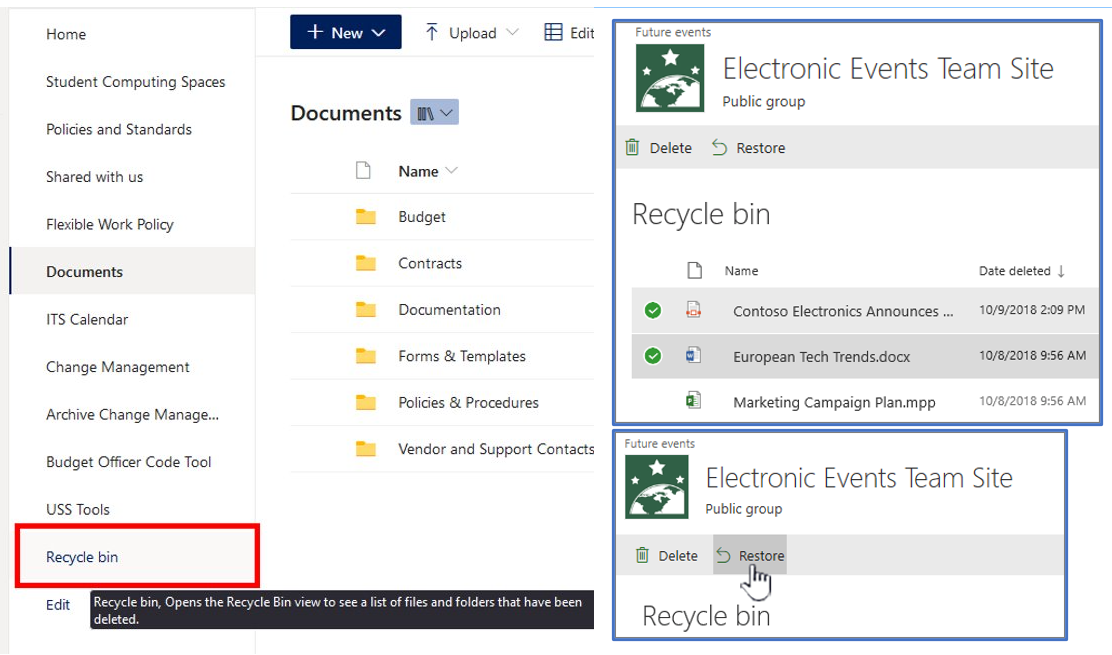The width and height of the screenshot is (1112, 655).
Task: Click the PDF icon beside Contoso Electronics Announces
Action: (694, 311)
